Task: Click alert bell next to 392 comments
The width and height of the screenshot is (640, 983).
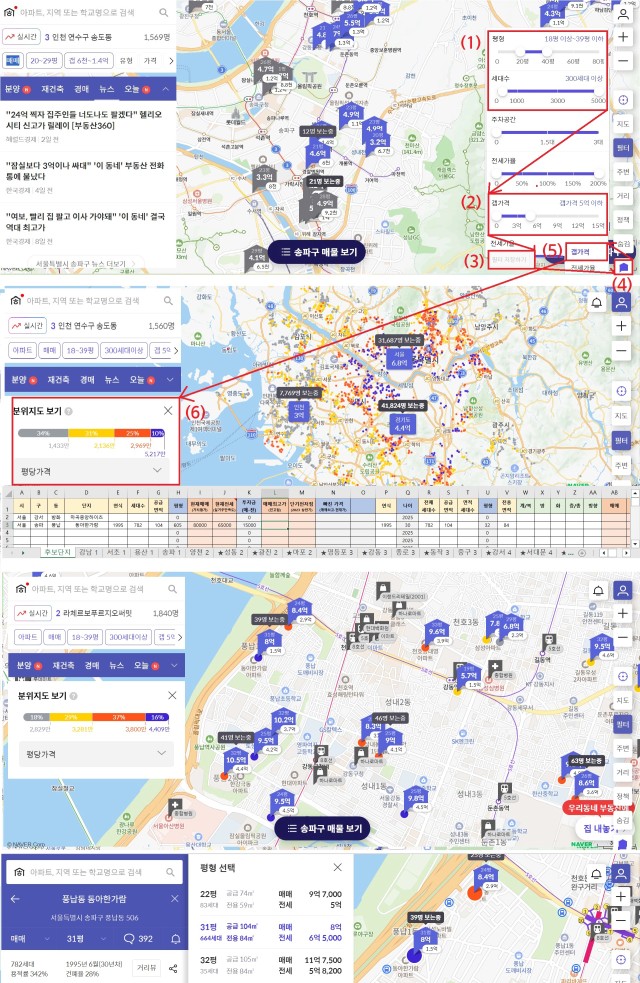Action: coord(176,938)
